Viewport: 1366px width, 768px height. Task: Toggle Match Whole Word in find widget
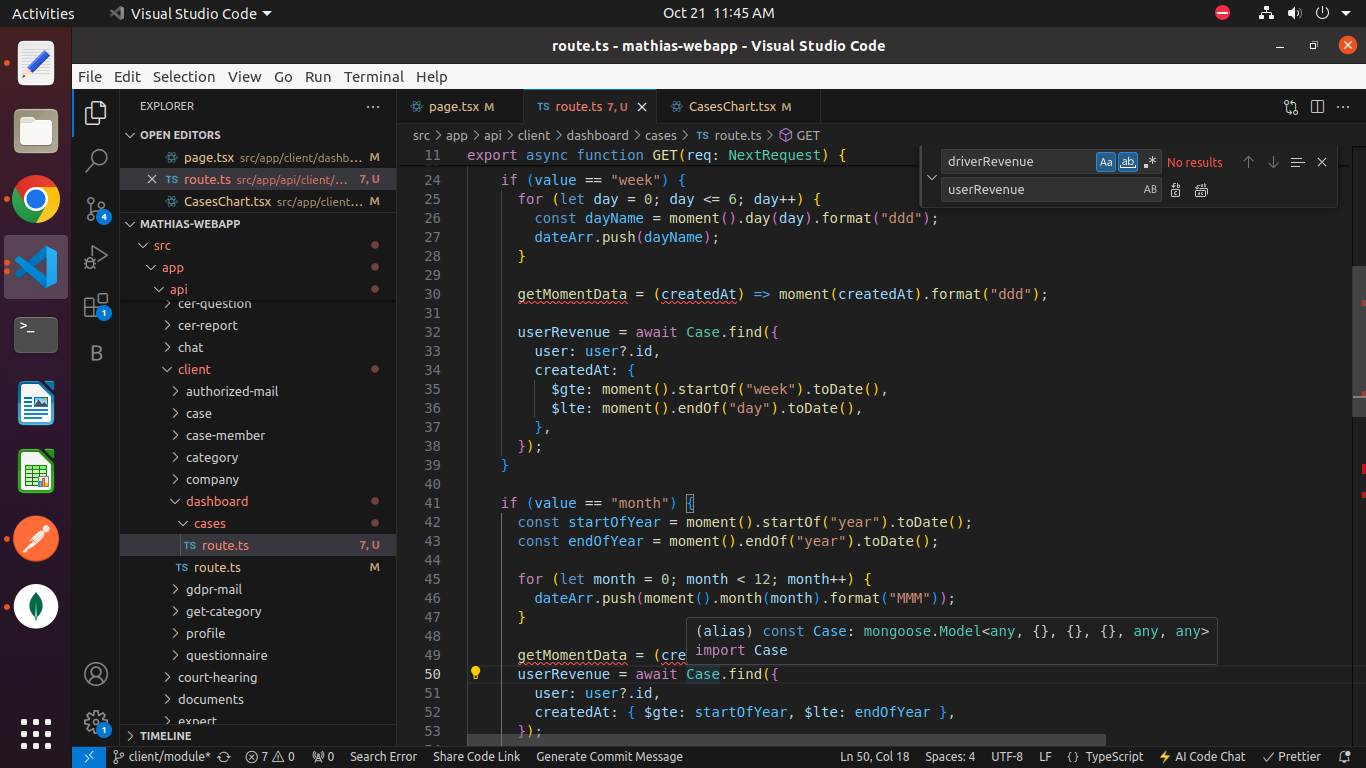[x=1128, y=162]
